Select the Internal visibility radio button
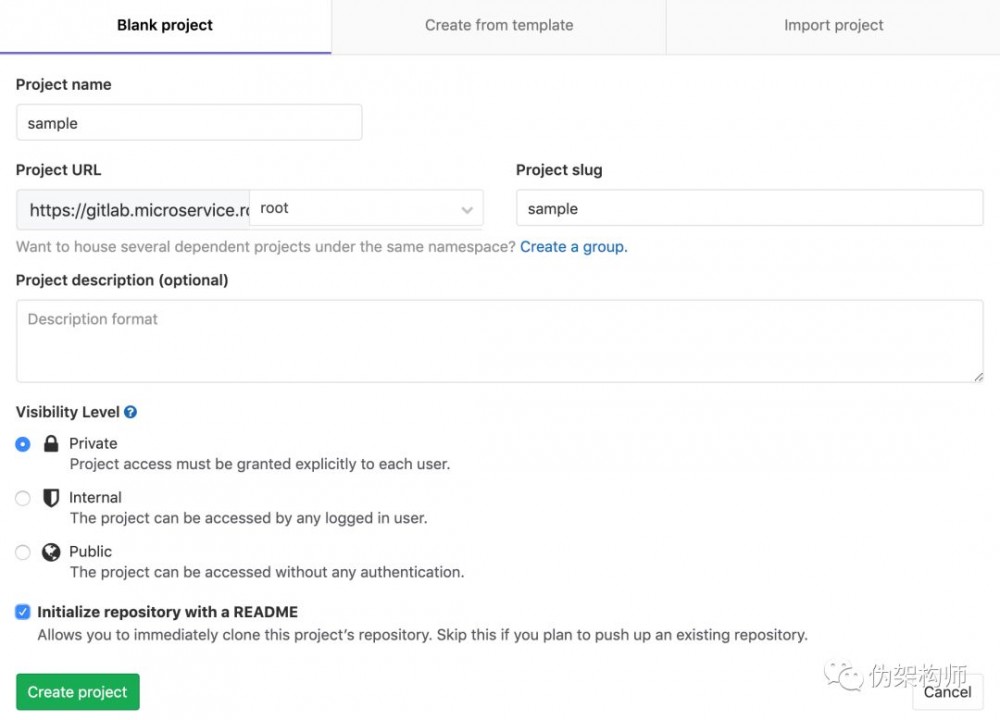Image resolution: width=1000 pixels, height=720 pixels. 23,498
